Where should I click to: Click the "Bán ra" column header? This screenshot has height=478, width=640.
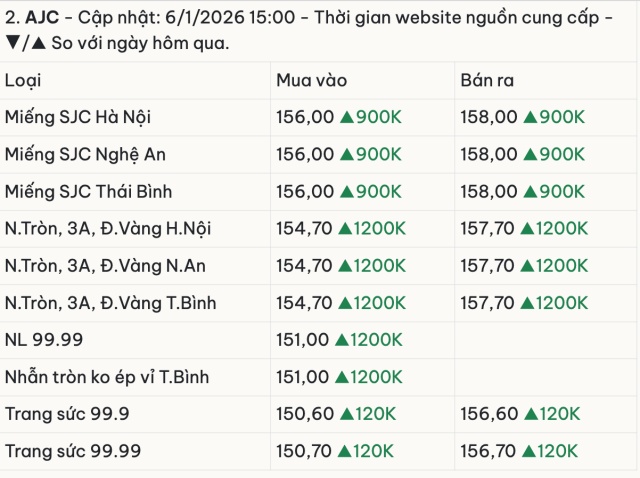(x=487, y=81)
